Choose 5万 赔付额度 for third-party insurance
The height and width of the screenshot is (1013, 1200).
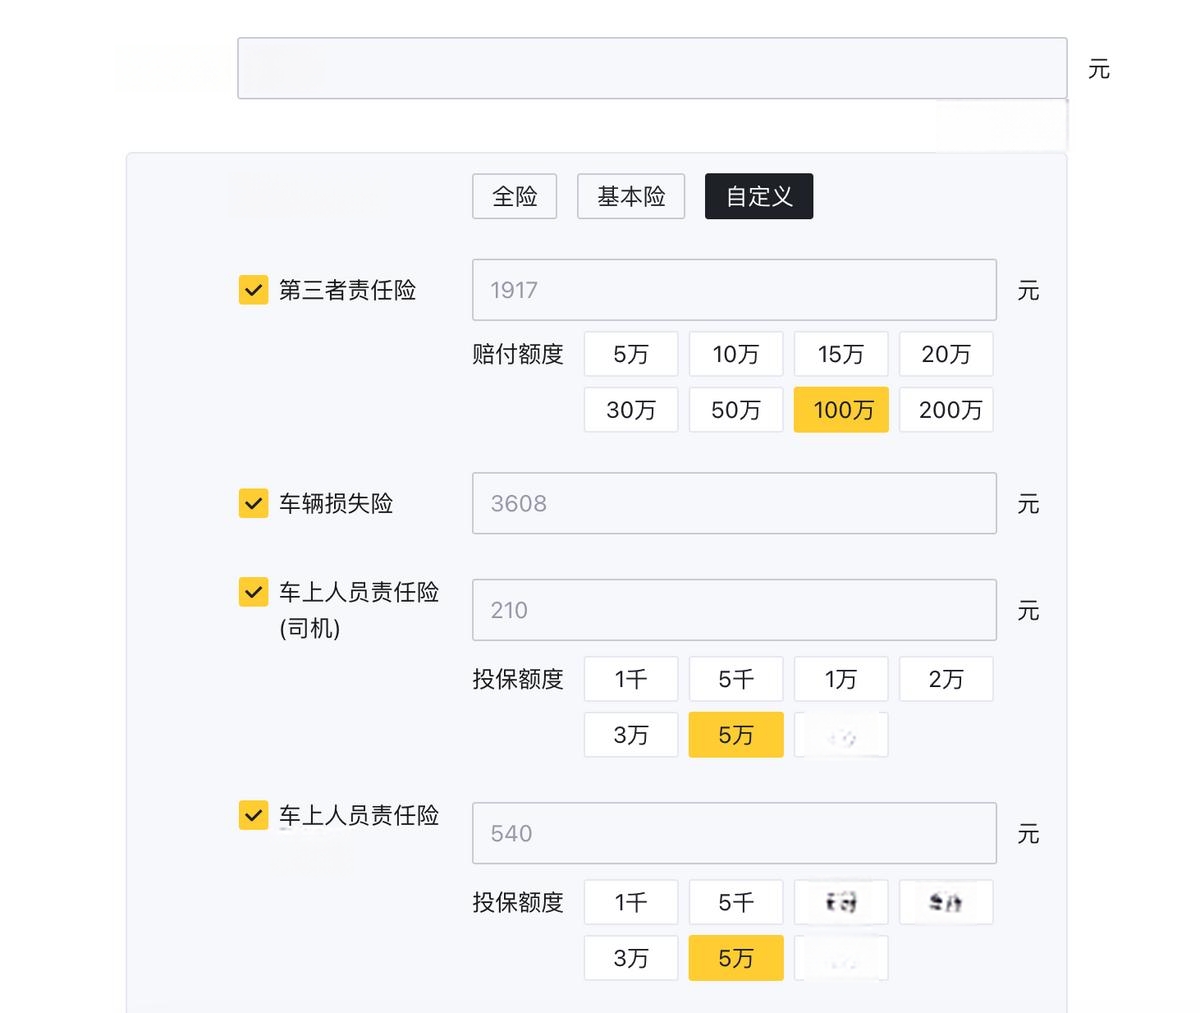click(x=631, y=354)
